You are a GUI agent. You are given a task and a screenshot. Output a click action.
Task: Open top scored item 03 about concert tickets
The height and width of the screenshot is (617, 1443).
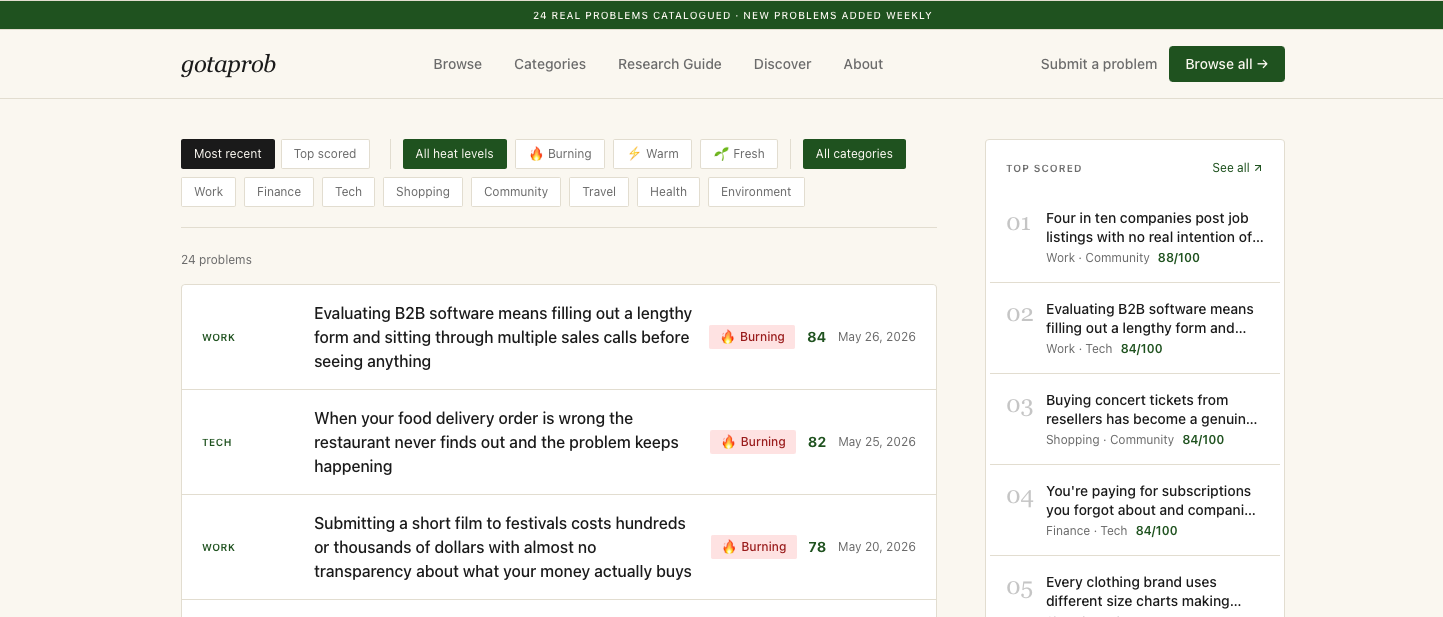1135,419
